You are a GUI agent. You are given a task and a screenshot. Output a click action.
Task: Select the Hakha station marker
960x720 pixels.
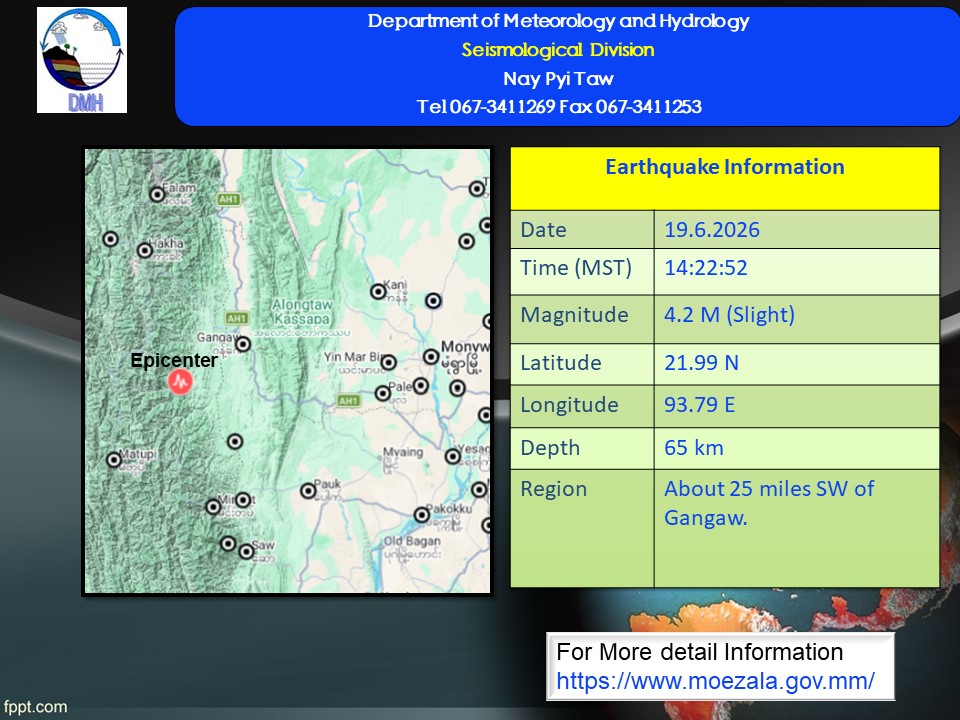pyautogui.click(x=145, y=250)
